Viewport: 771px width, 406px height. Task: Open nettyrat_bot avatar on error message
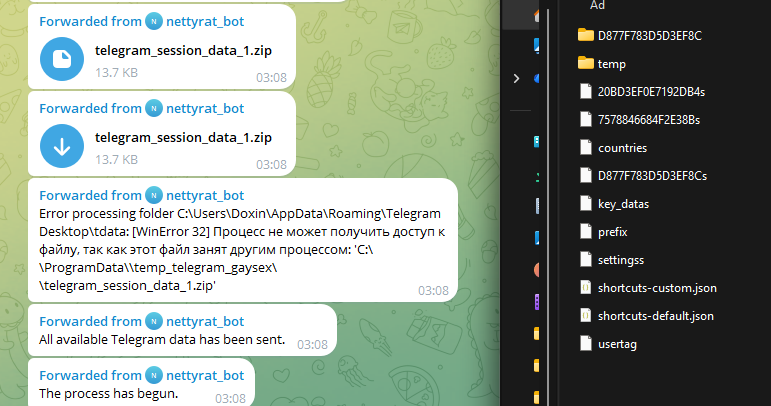pyautogui.click(x=154, y=196)
